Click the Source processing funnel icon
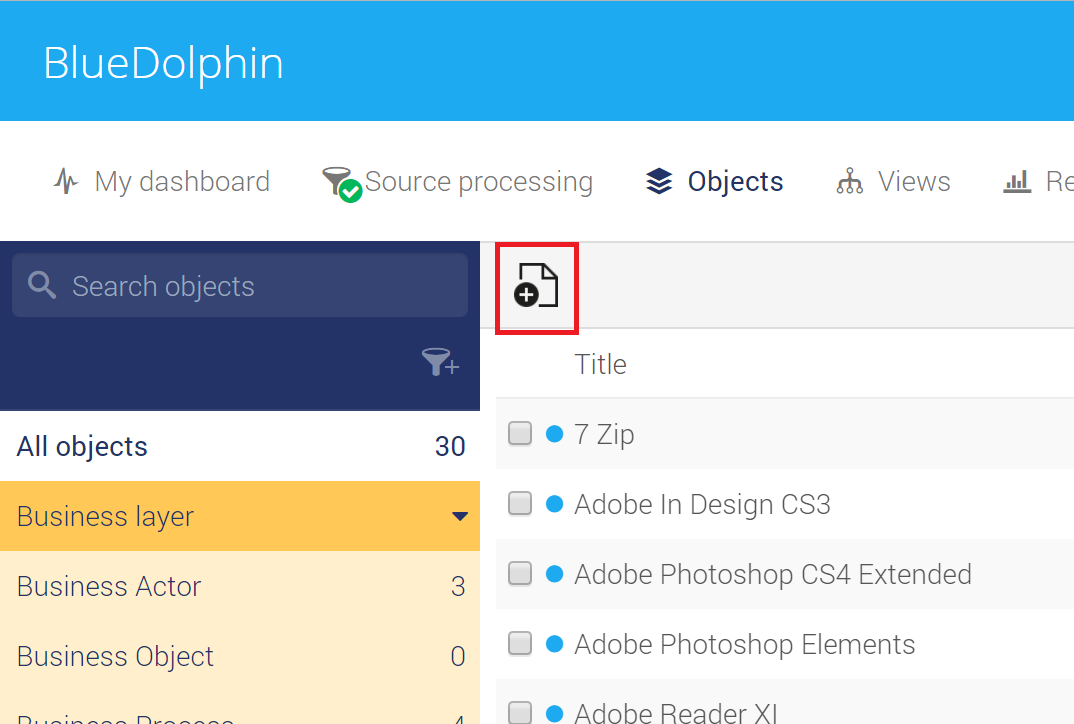Image resolution: width=1074 pixels, height=724 pixels. 342,184
